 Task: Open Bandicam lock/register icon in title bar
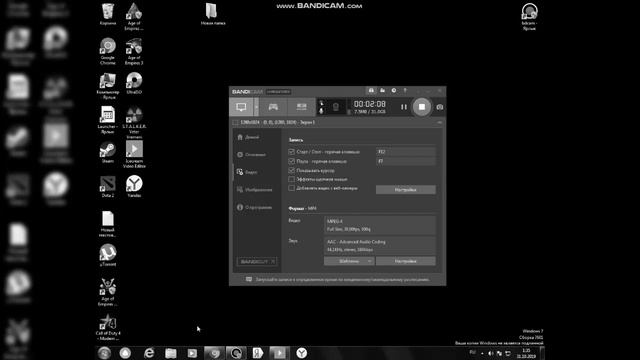371,91
